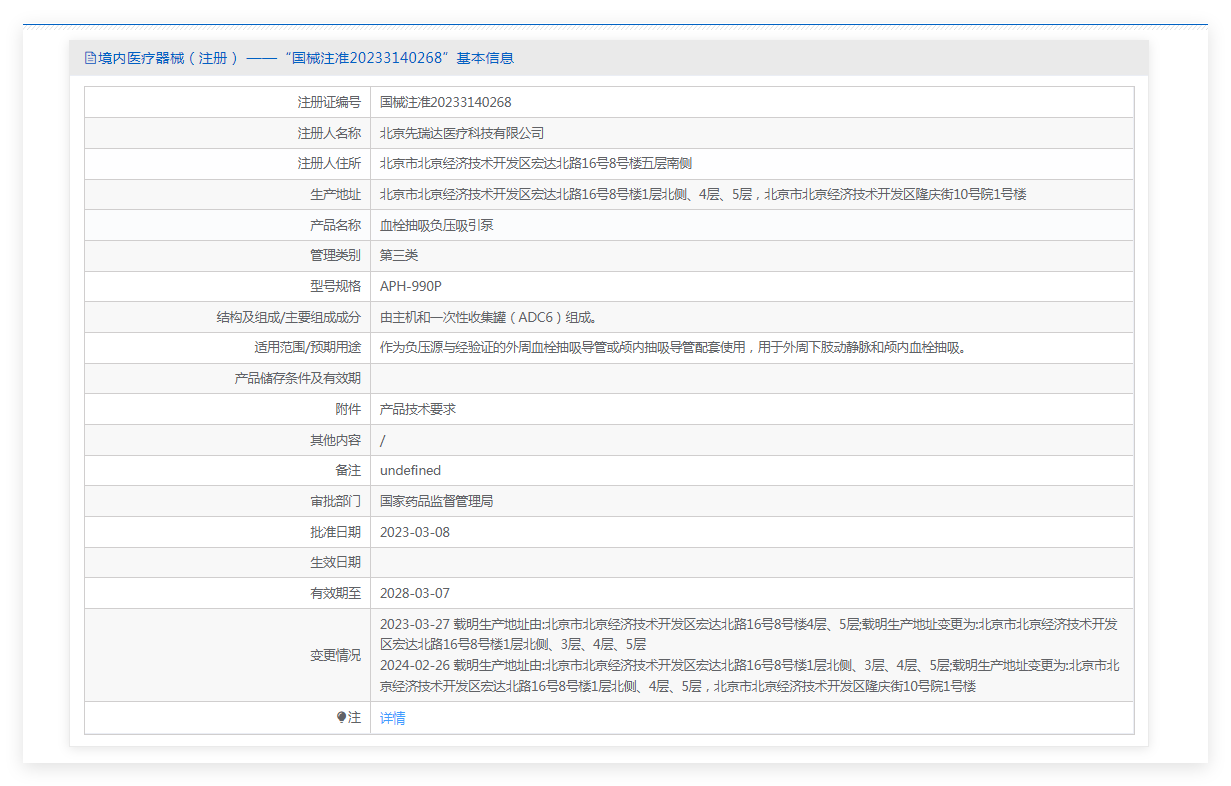Click the 适用范围/预期用途 description text

pyautogui.click(x=674, y=348)
